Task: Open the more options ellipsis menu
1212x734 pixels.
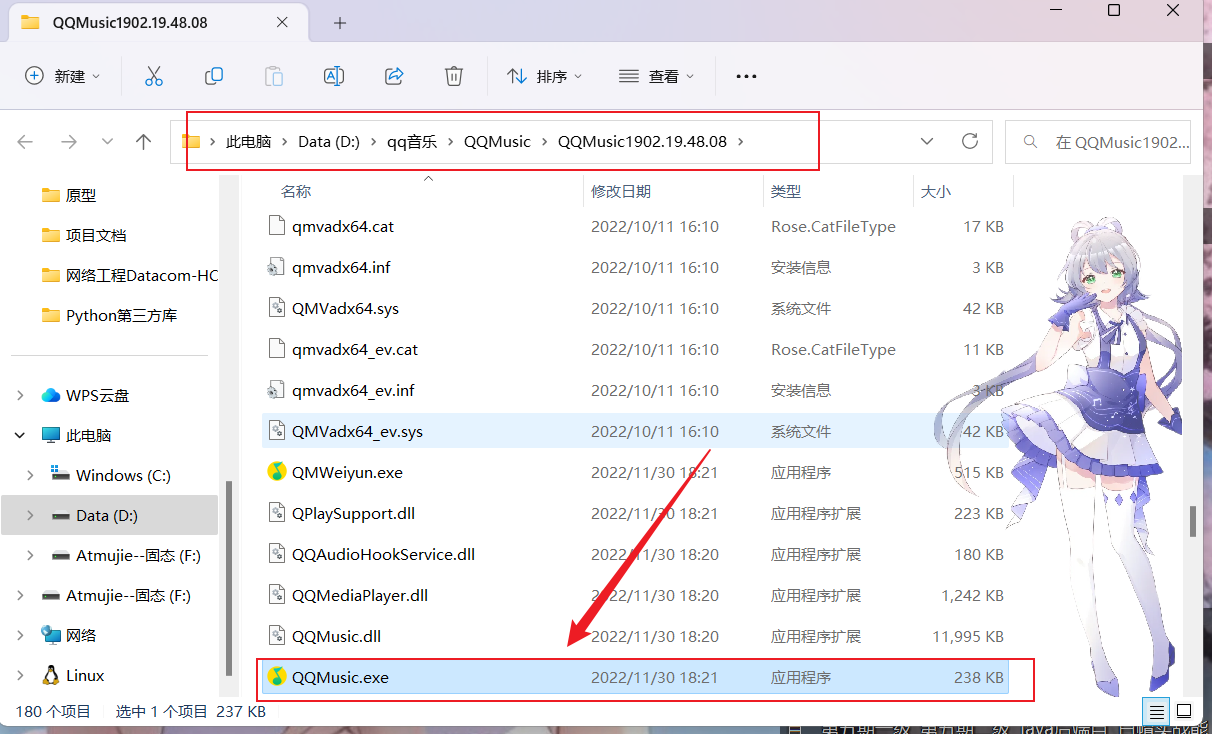Action: (x=746, y=76)
